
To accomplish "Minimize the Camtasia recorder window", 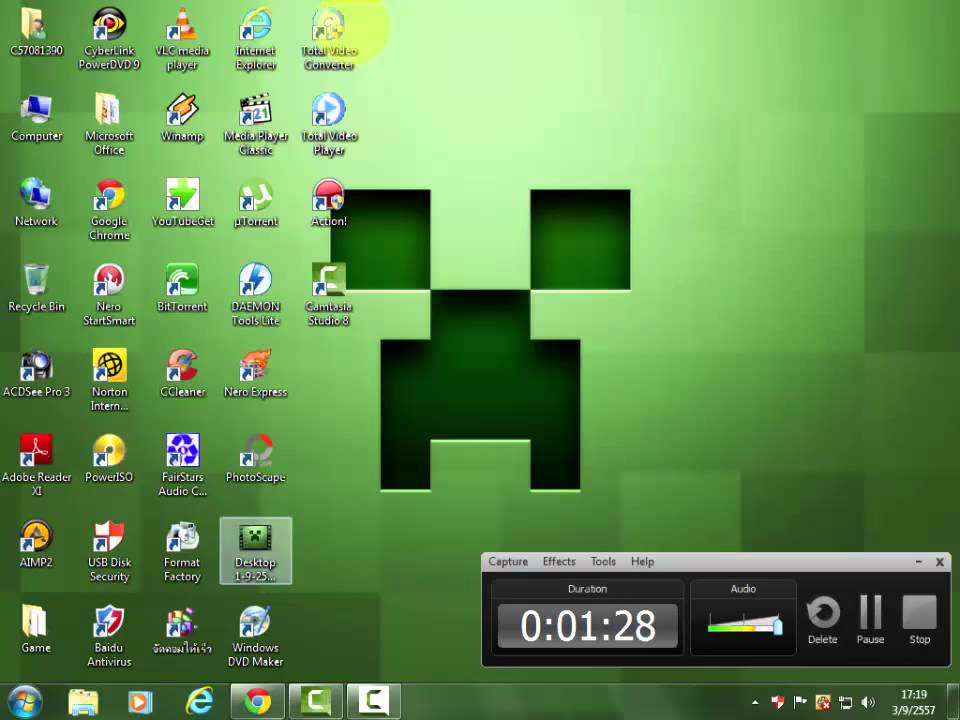I will click(918, 561).
